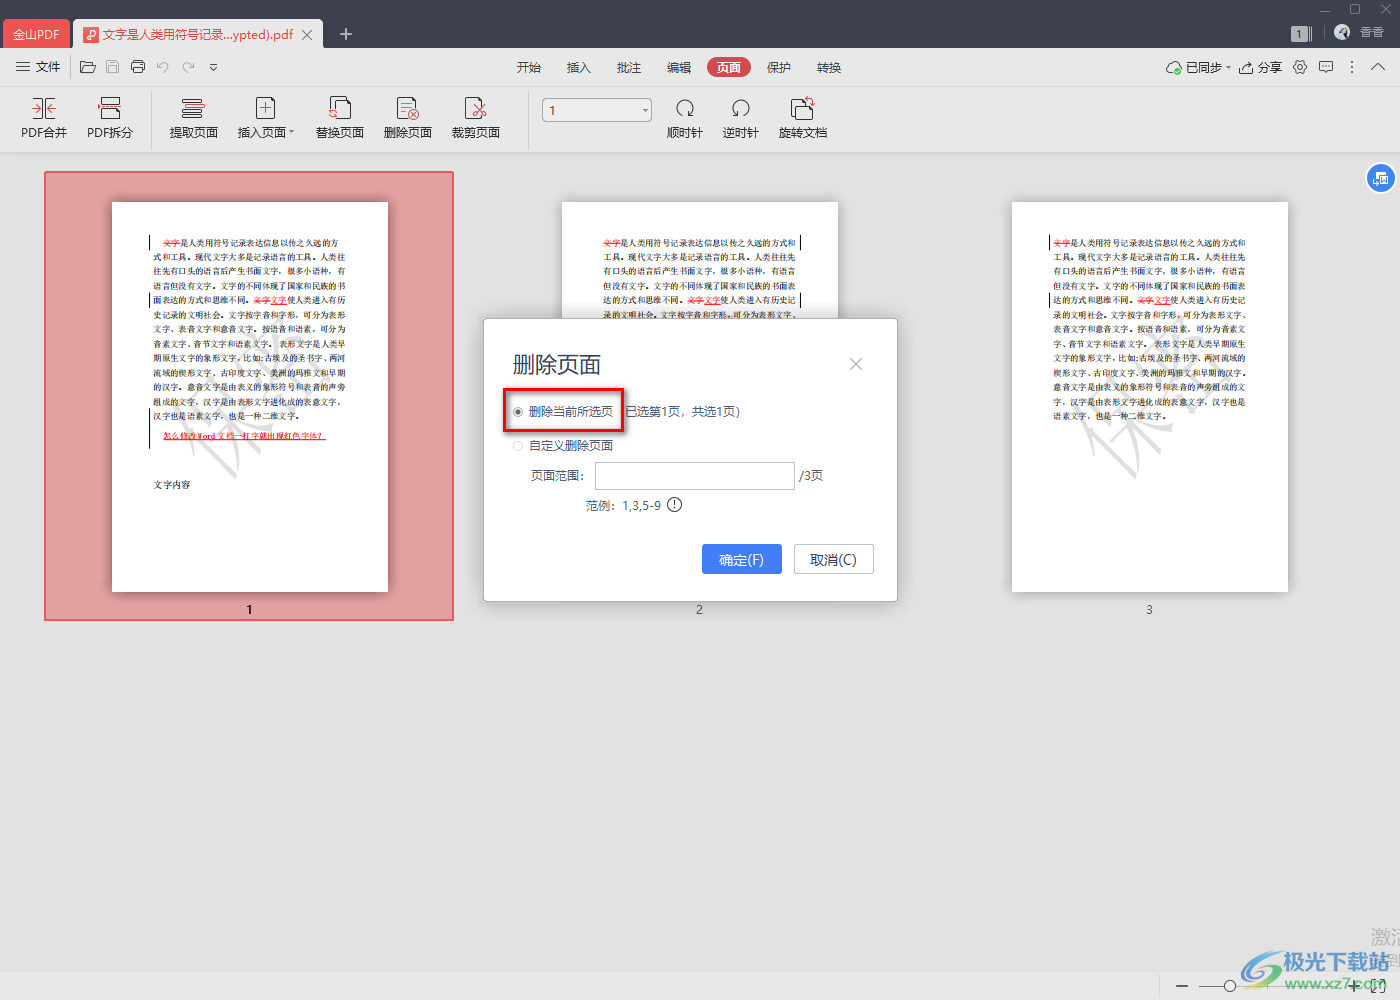
Task: Select page 2 thumbnail behind dialog
Action: coord(699,259)
